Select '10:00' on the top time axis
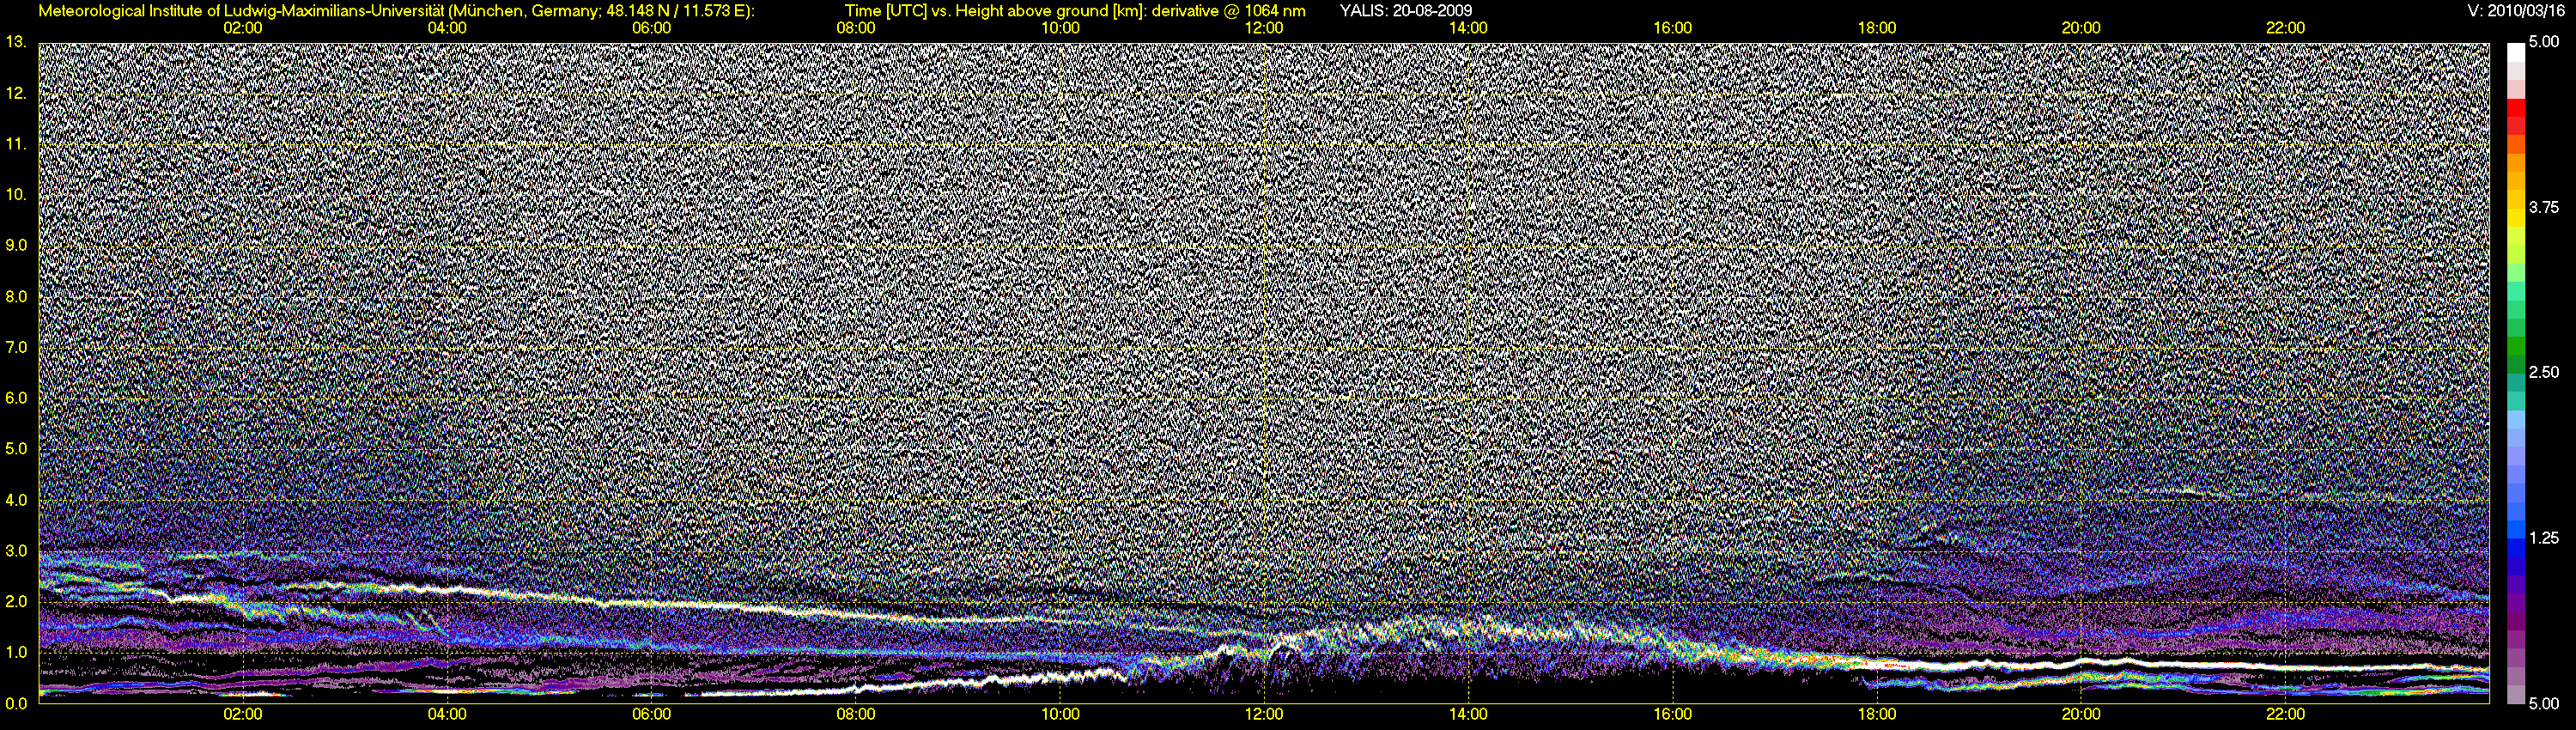Screen dimensions: 2576x730 click(1060, 28)
